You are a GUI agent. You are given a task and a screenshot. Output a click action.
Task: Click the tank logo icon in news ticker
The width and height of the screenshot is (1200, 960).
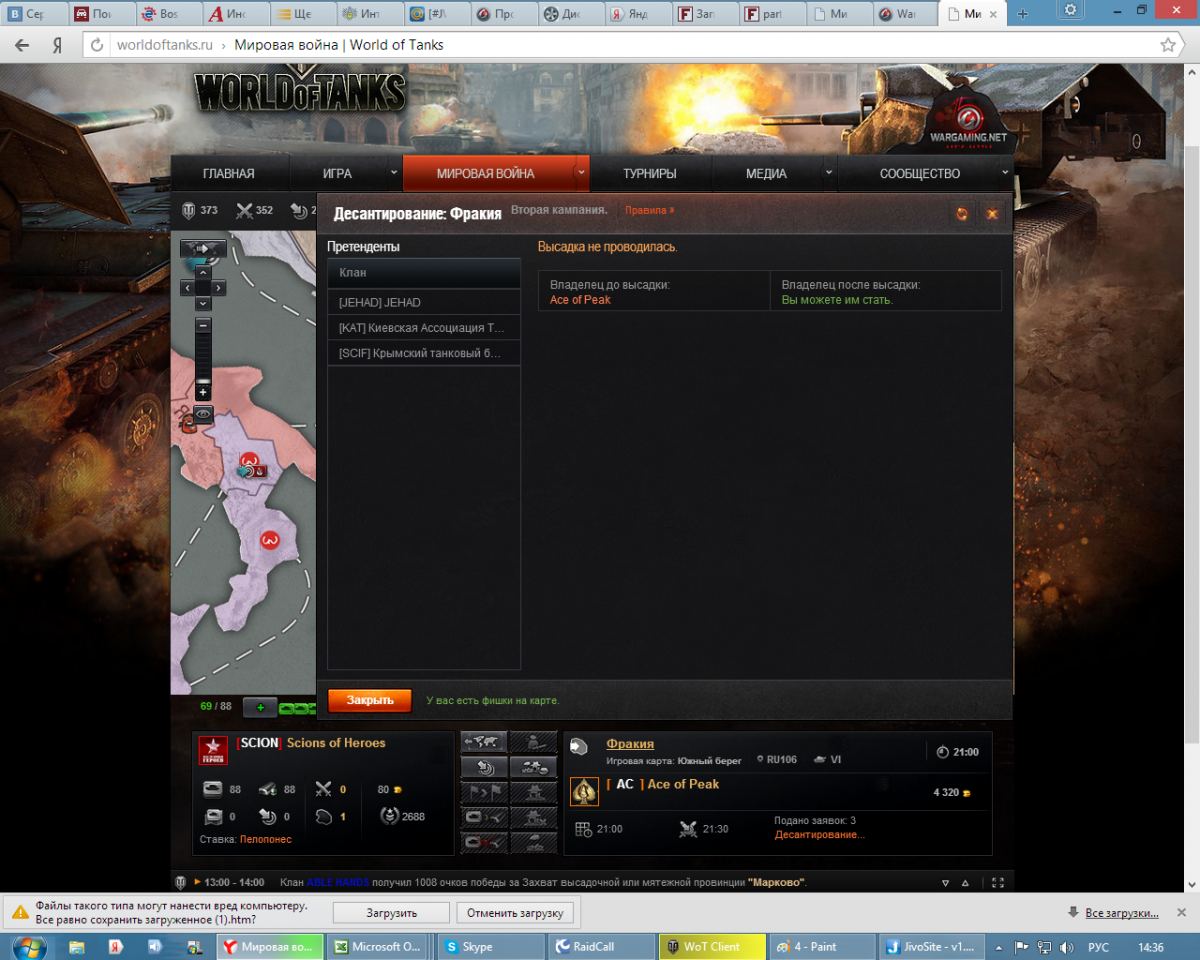(181, 883)
